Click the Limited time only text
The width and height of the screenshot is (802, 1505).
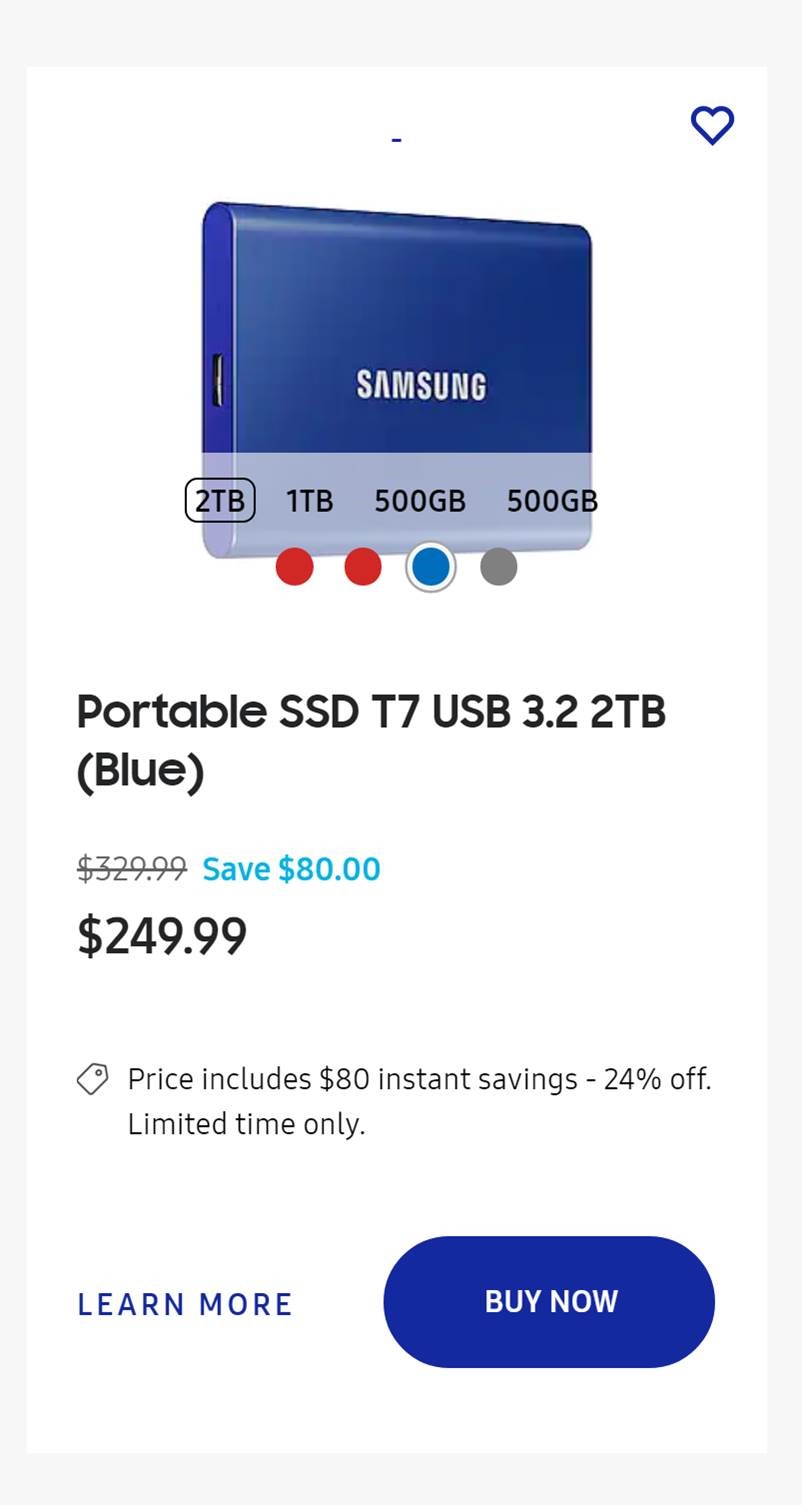click(246, 1124)
